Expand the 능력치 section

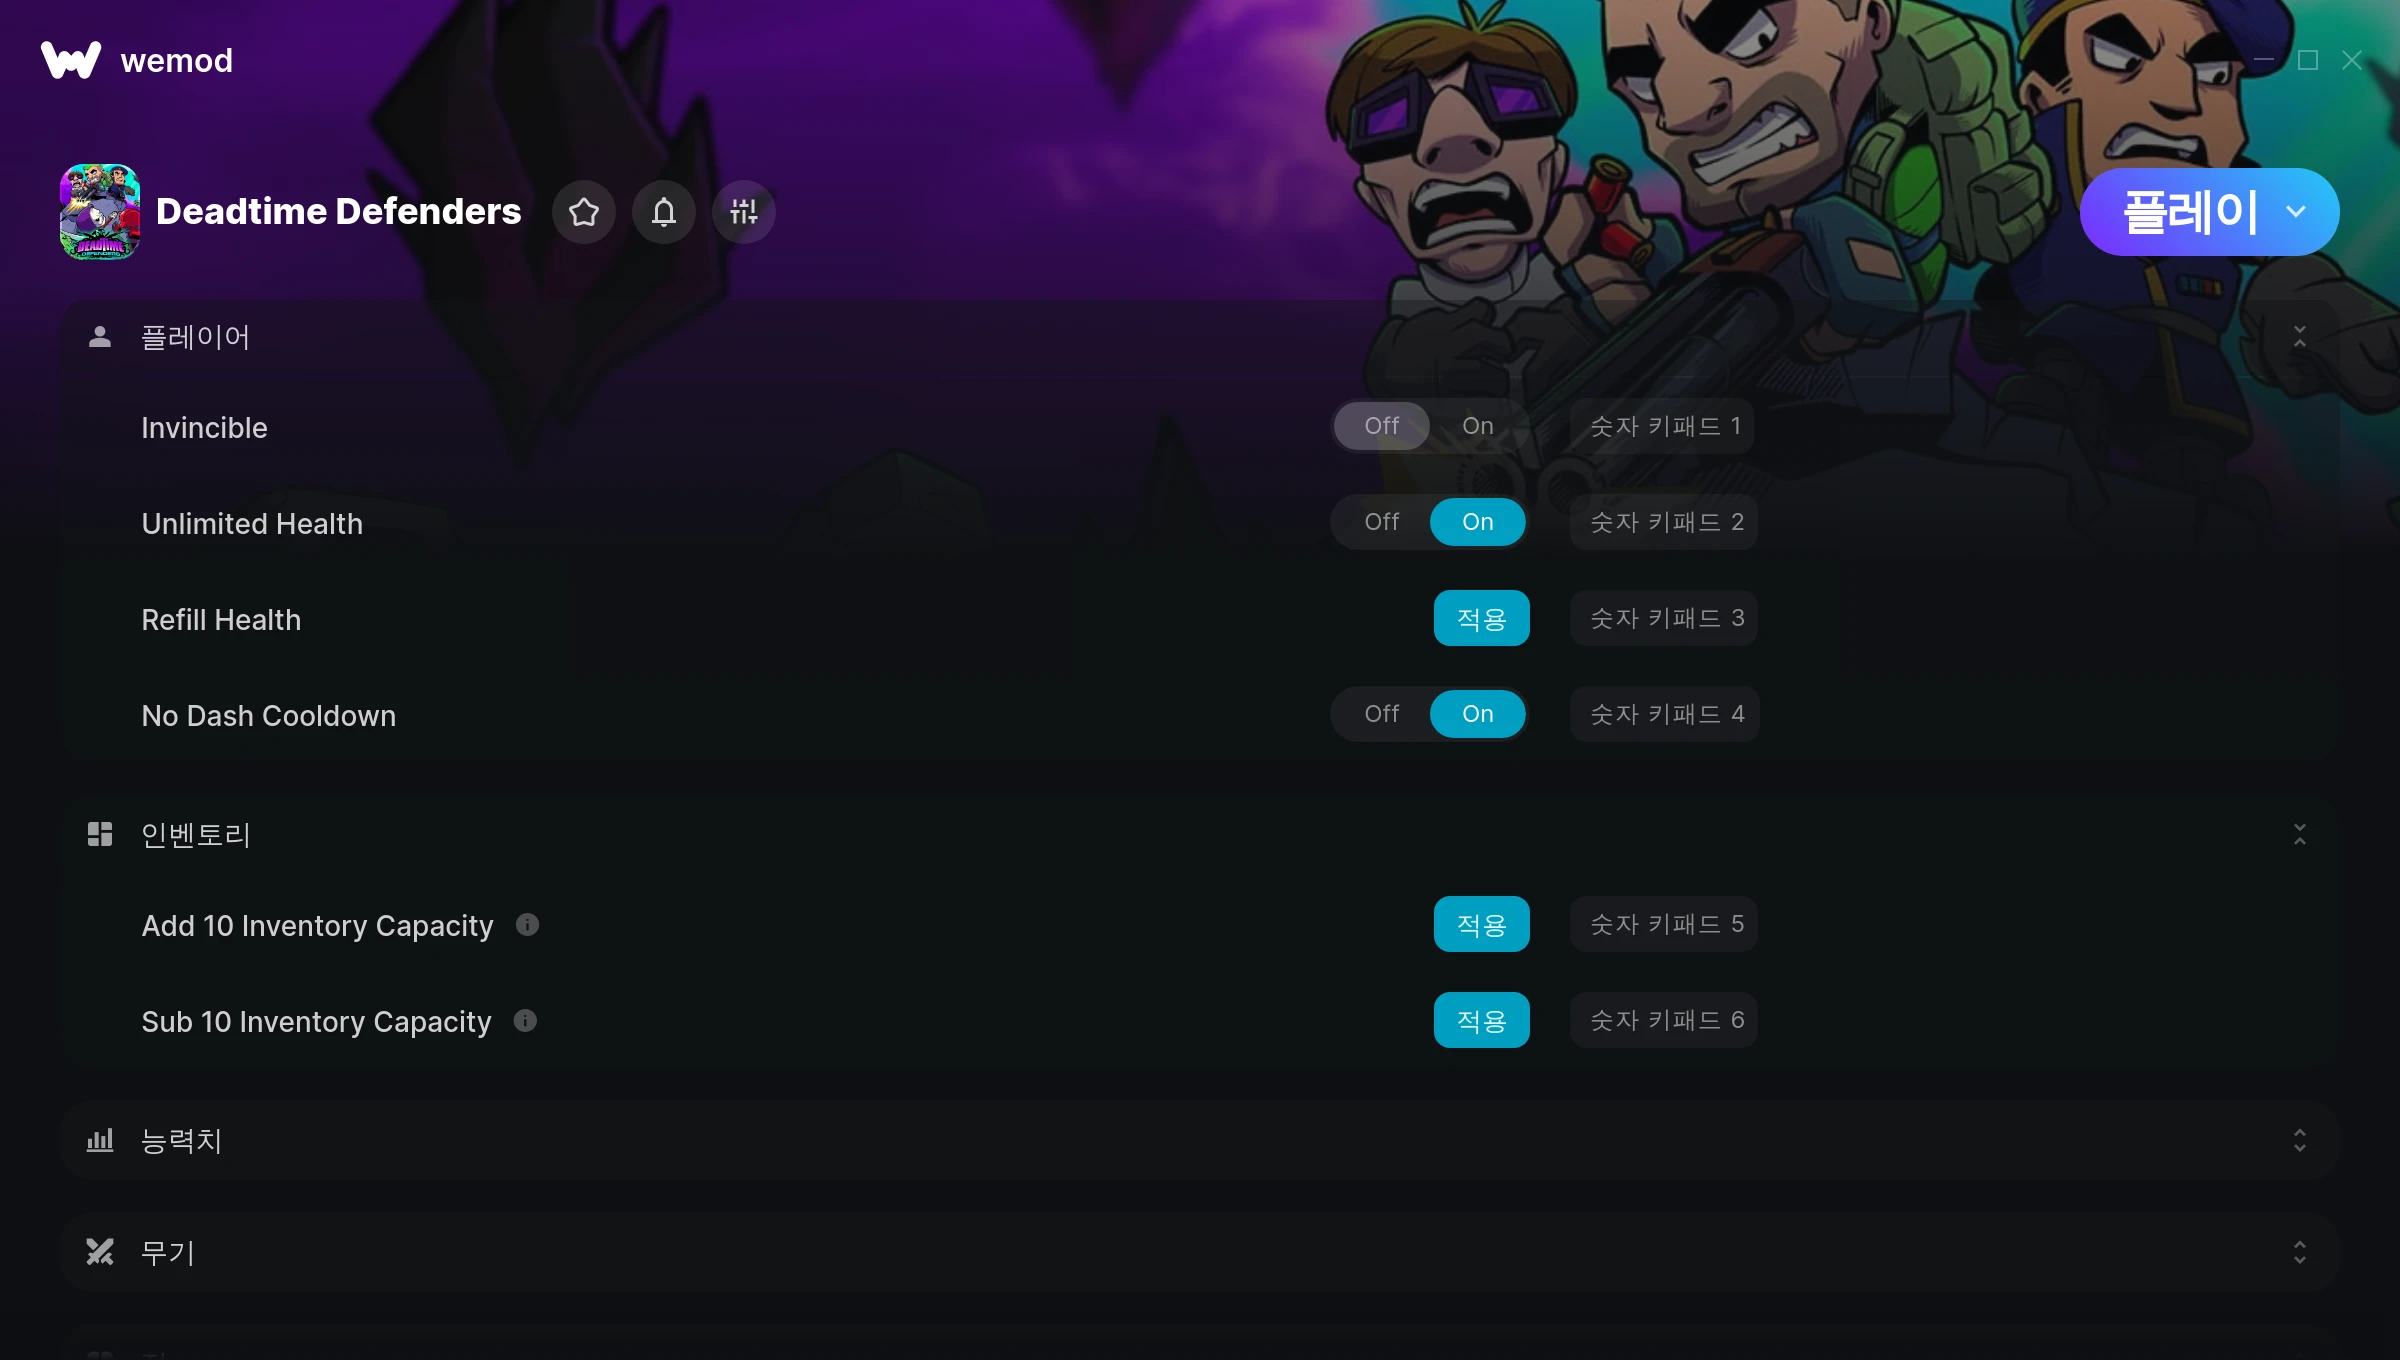coord(2300,1140)
